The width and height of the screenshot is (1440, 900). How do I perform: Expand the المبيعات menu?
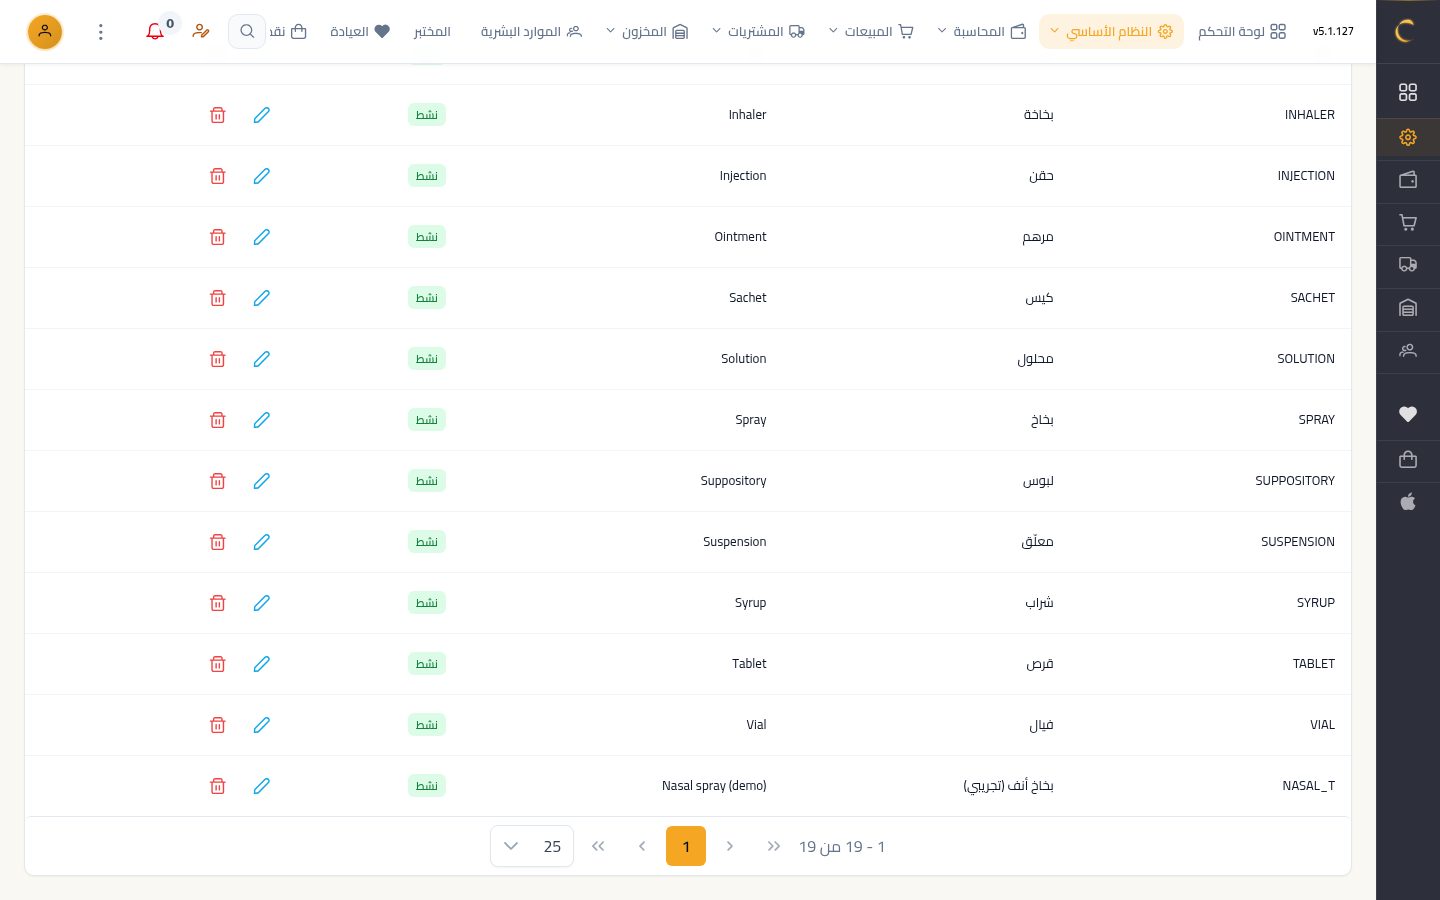[871, 32]
